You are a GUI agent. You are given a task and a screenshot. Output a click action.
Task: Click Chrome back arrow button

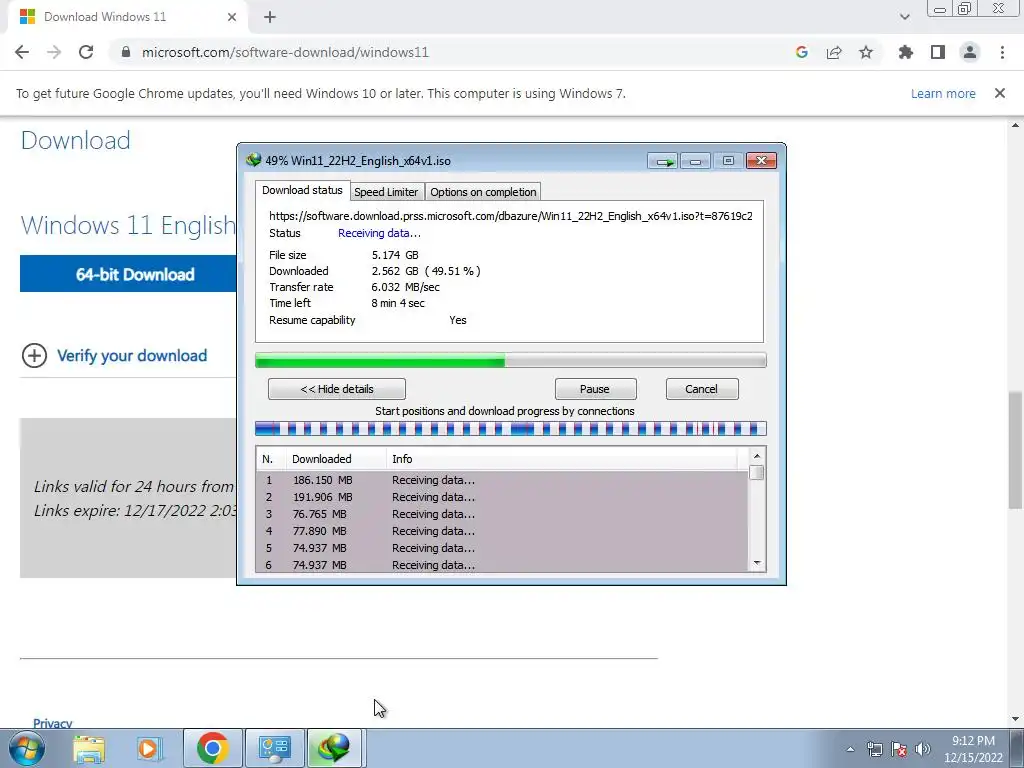coord(22,52)
